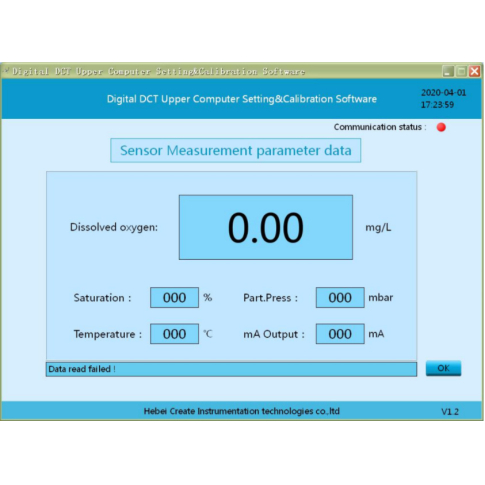
Task: Click the mbar unit label
Action: coord(380,297)
